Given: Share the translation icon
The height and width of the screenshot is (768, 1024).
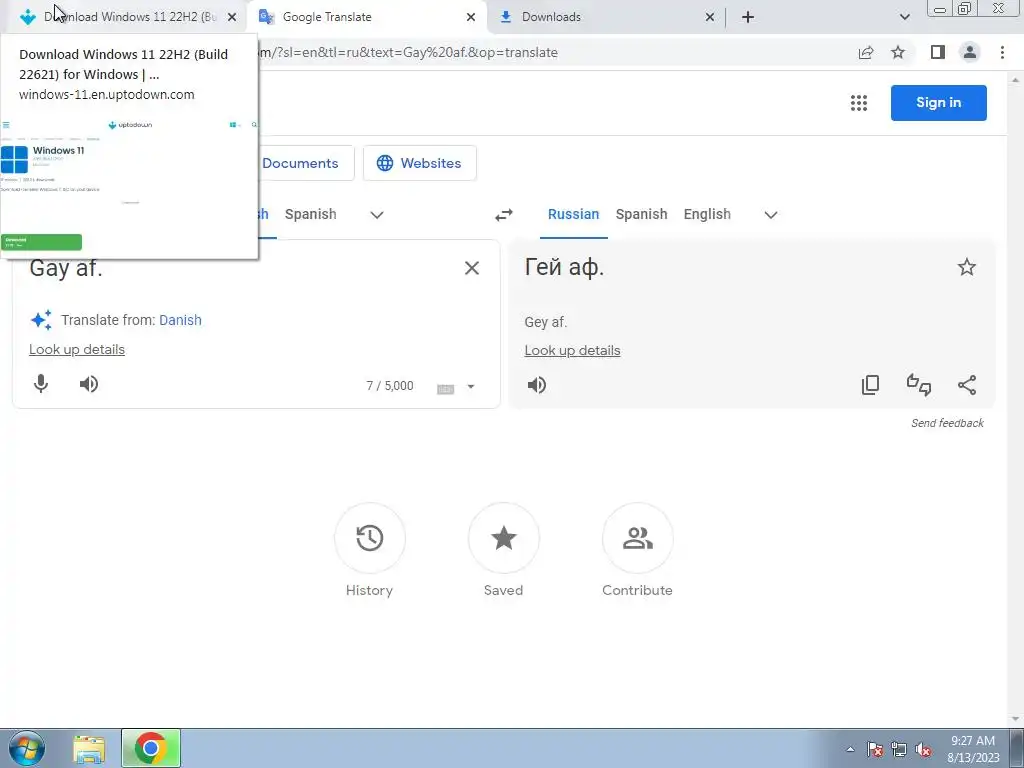Looking at the screenshot, I should [967, 385].
